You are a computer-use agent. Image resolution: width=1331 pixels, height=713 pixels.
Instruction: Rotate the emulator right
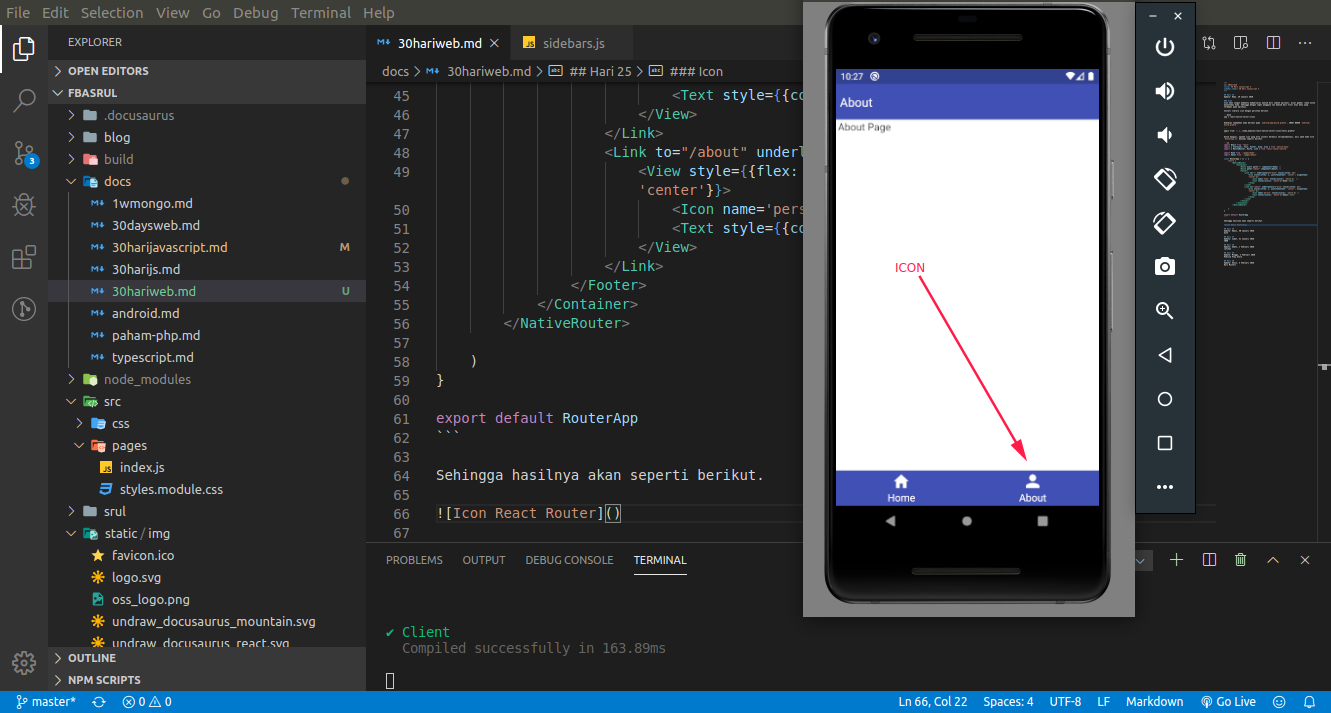[1164, 223]
